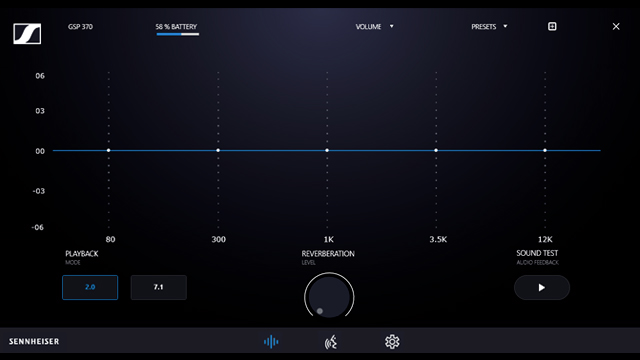Click the SENNHEISER brand text
This screenshot has height=360, width=640.
point(34,341)
